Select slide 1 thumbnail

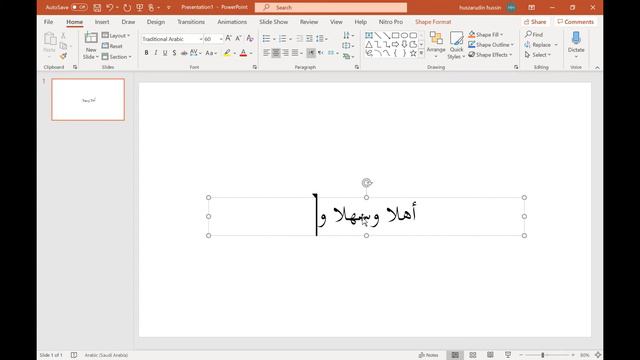pos(88,100)
